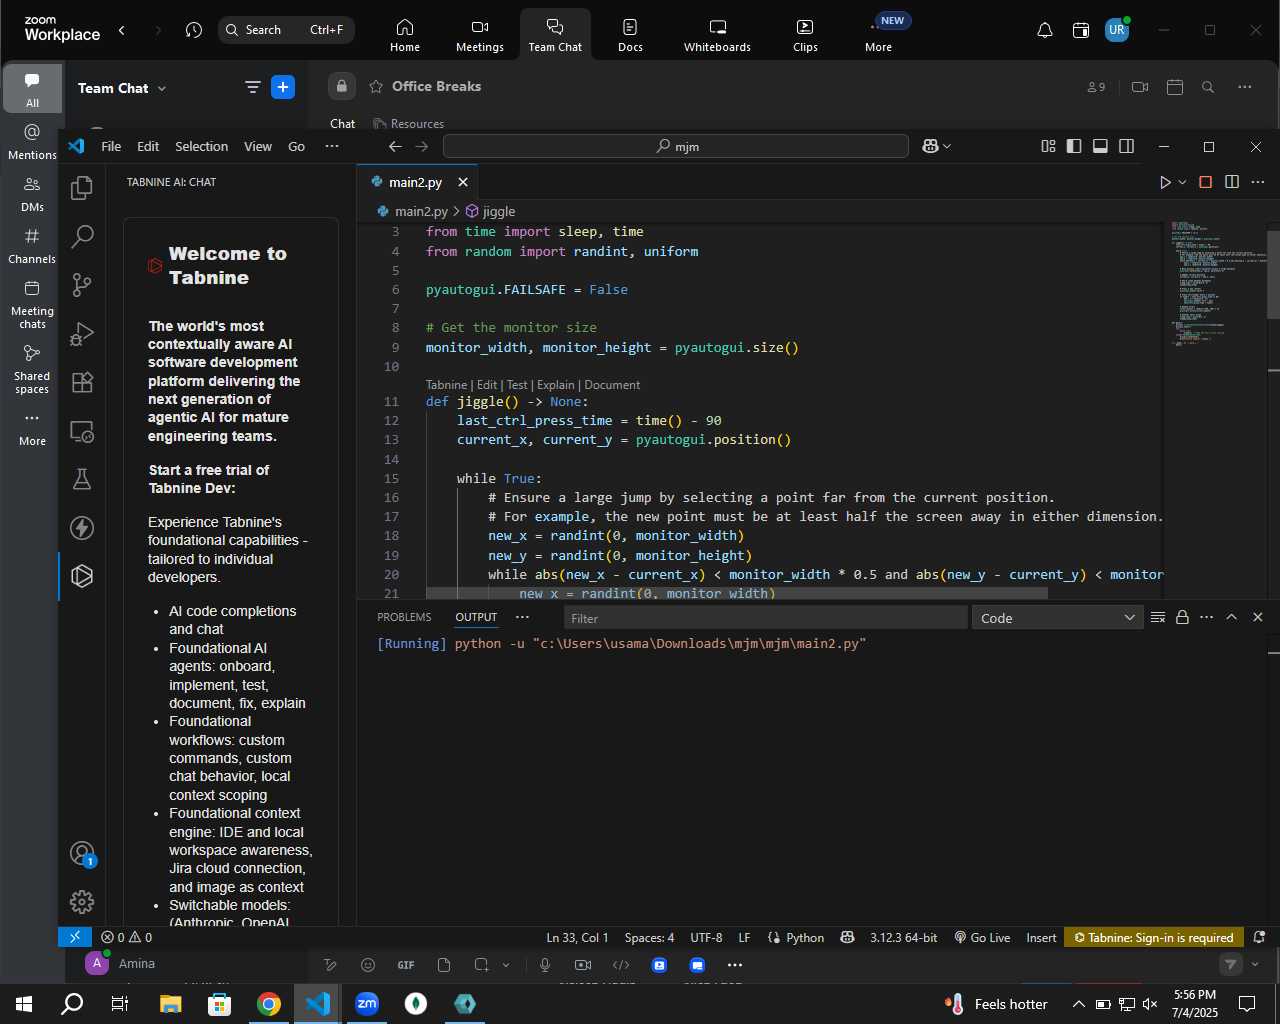Click the Test code lens link

pyautogui.click(x=517, y=385)
